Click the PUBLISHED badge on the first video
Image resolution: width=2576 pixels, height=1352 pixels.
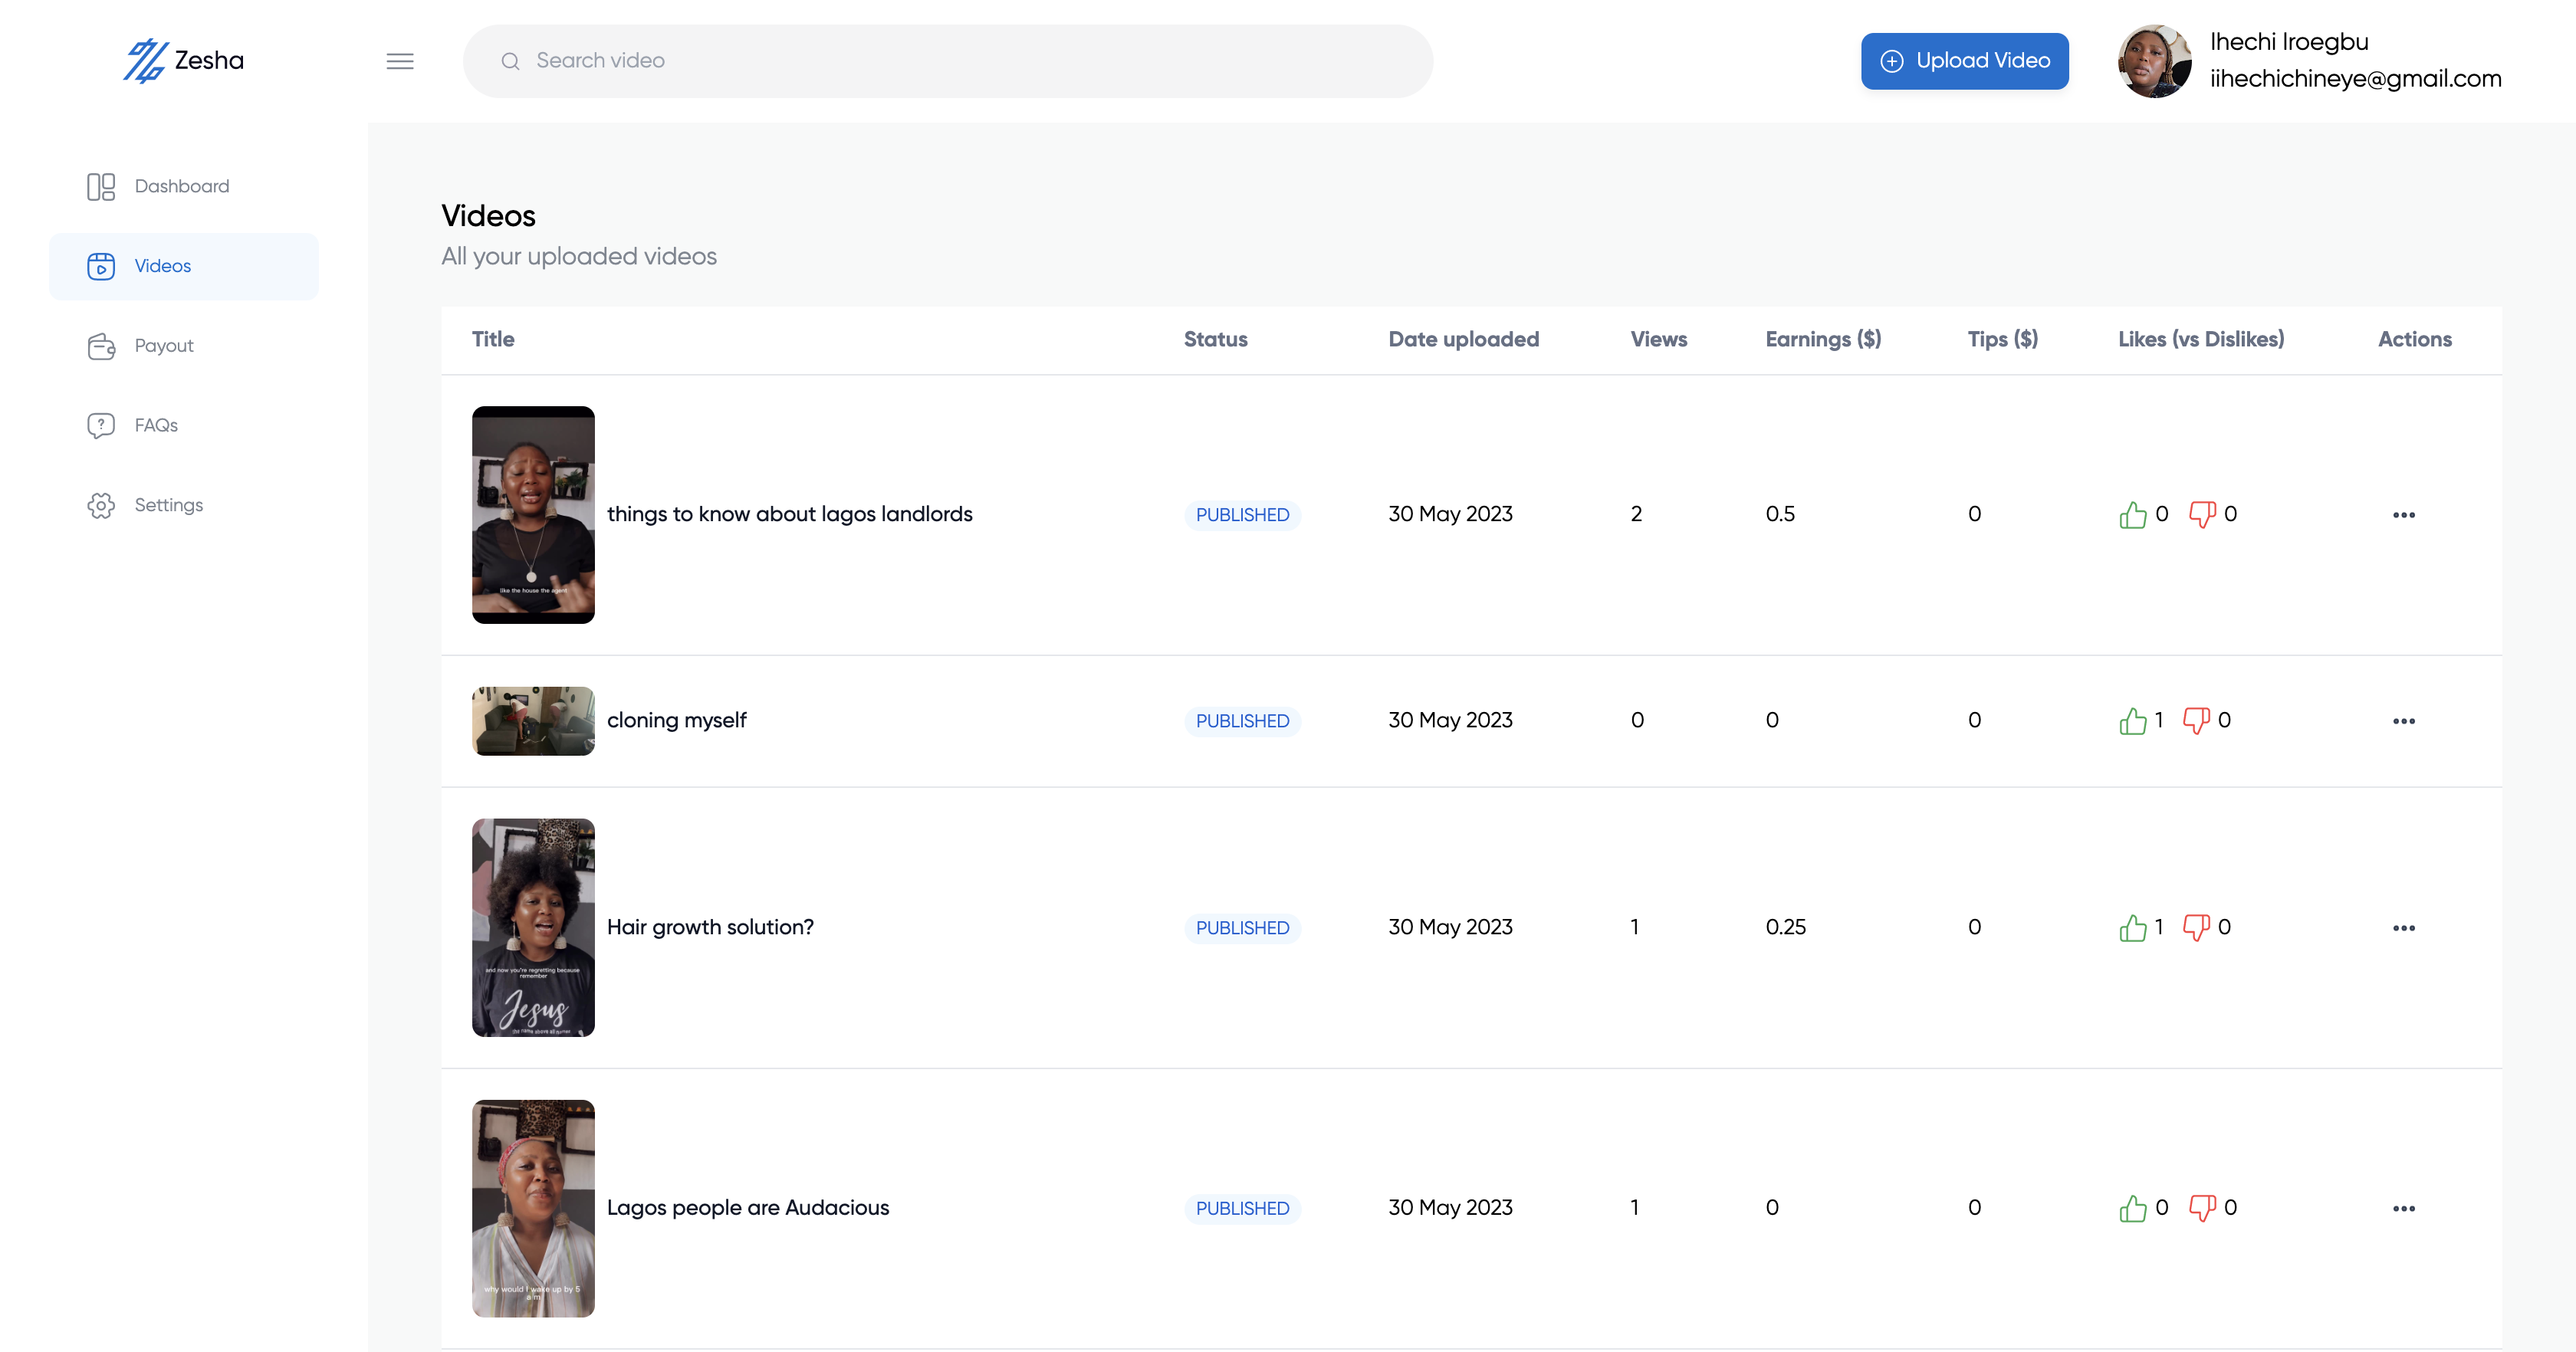point(1242,514)
